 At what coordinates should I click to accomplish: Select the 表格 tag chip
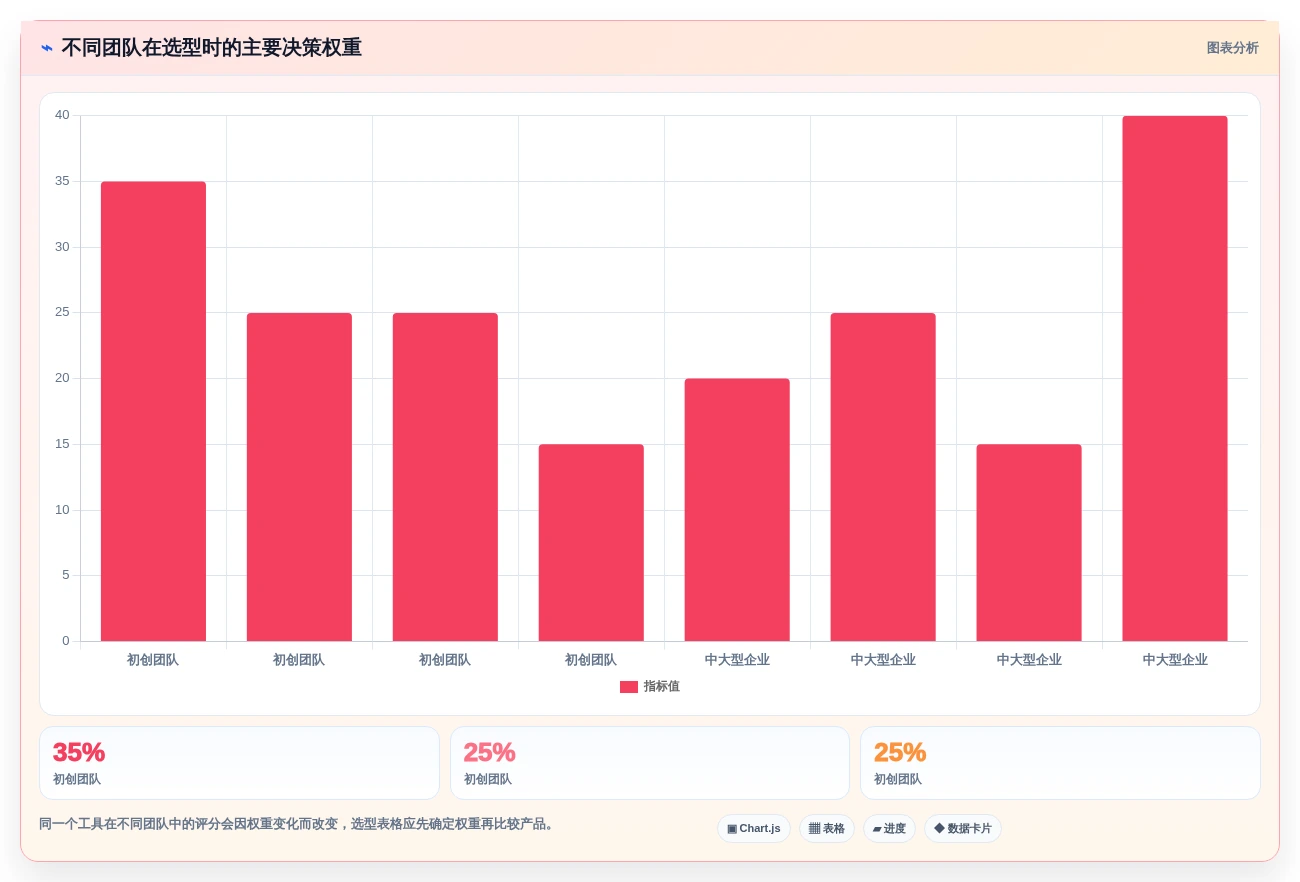click(827, 829)
